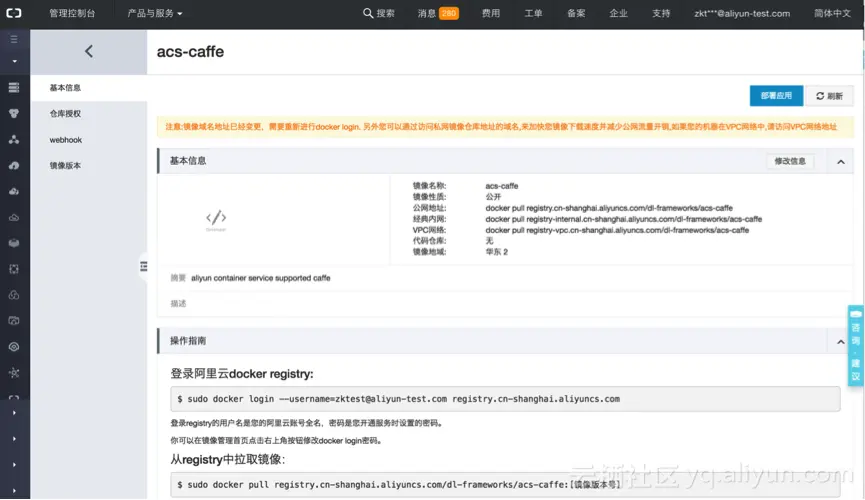865x500 pixels.
Task: Click the 从registry中拉取镜像 heading
Action: (x=227, y=459)
